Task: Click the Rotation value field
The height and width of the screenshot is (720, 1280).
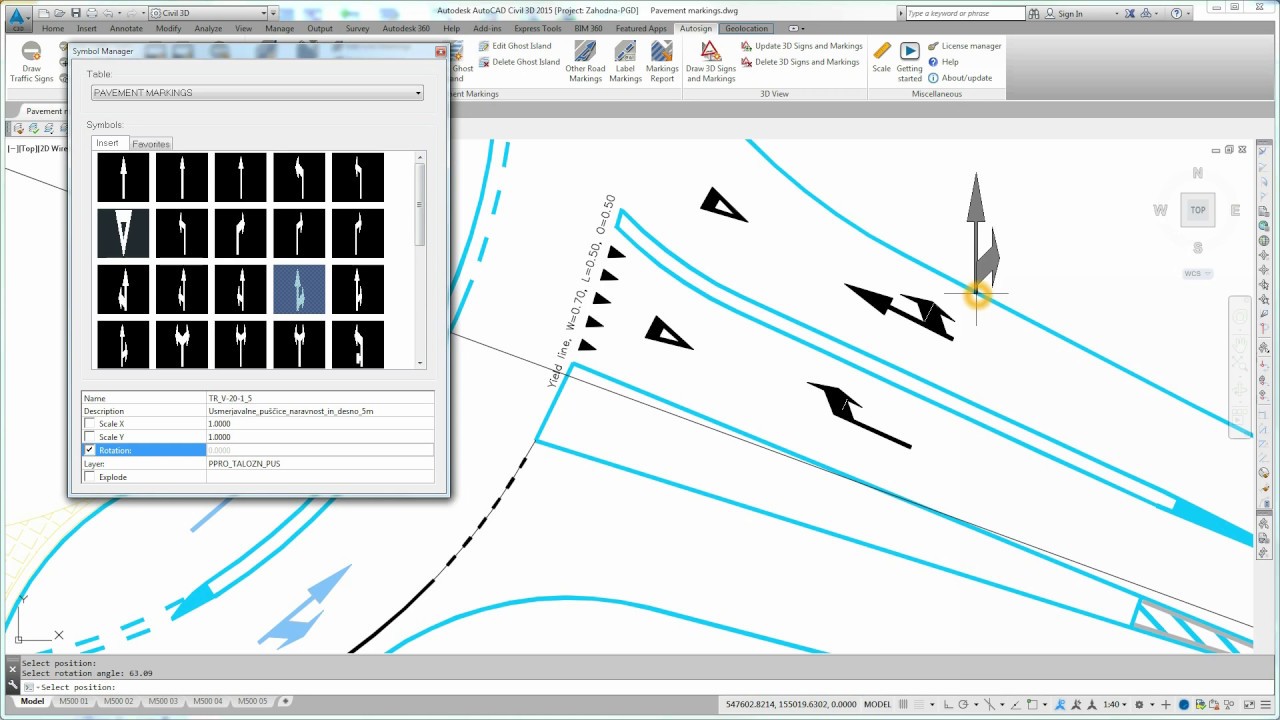Action: coord(320,450)
